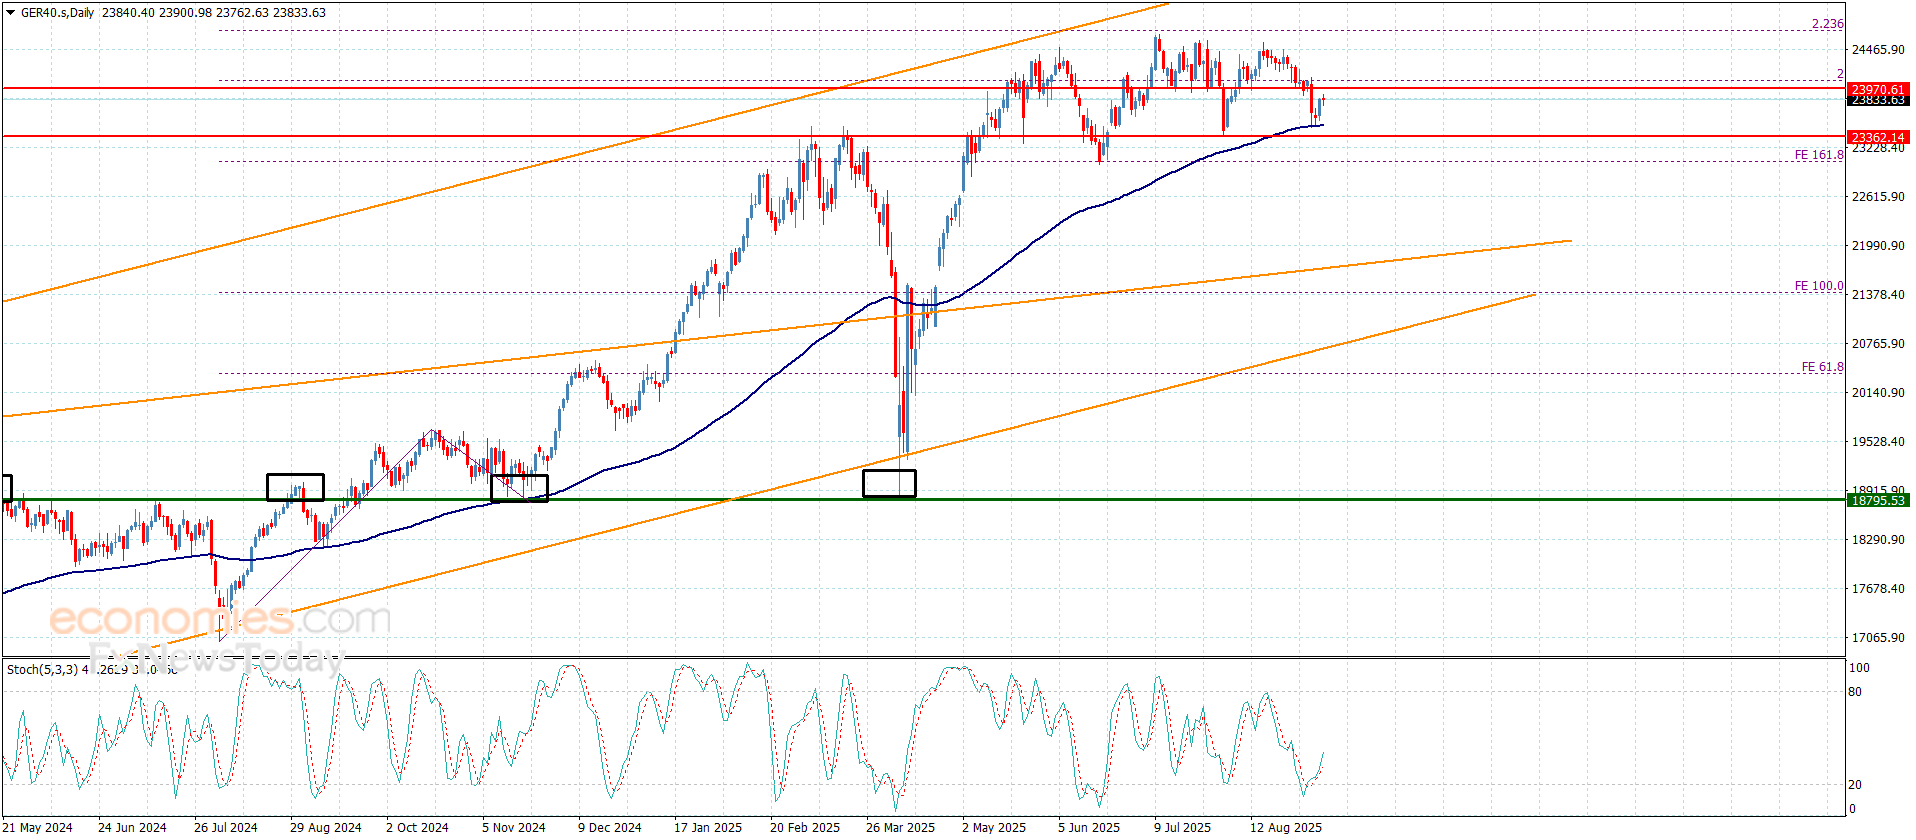The height and width of the screenshot is (840, 1916).
Task: Click the stochastic 100 level label
Action: [x=1859, y=668]
